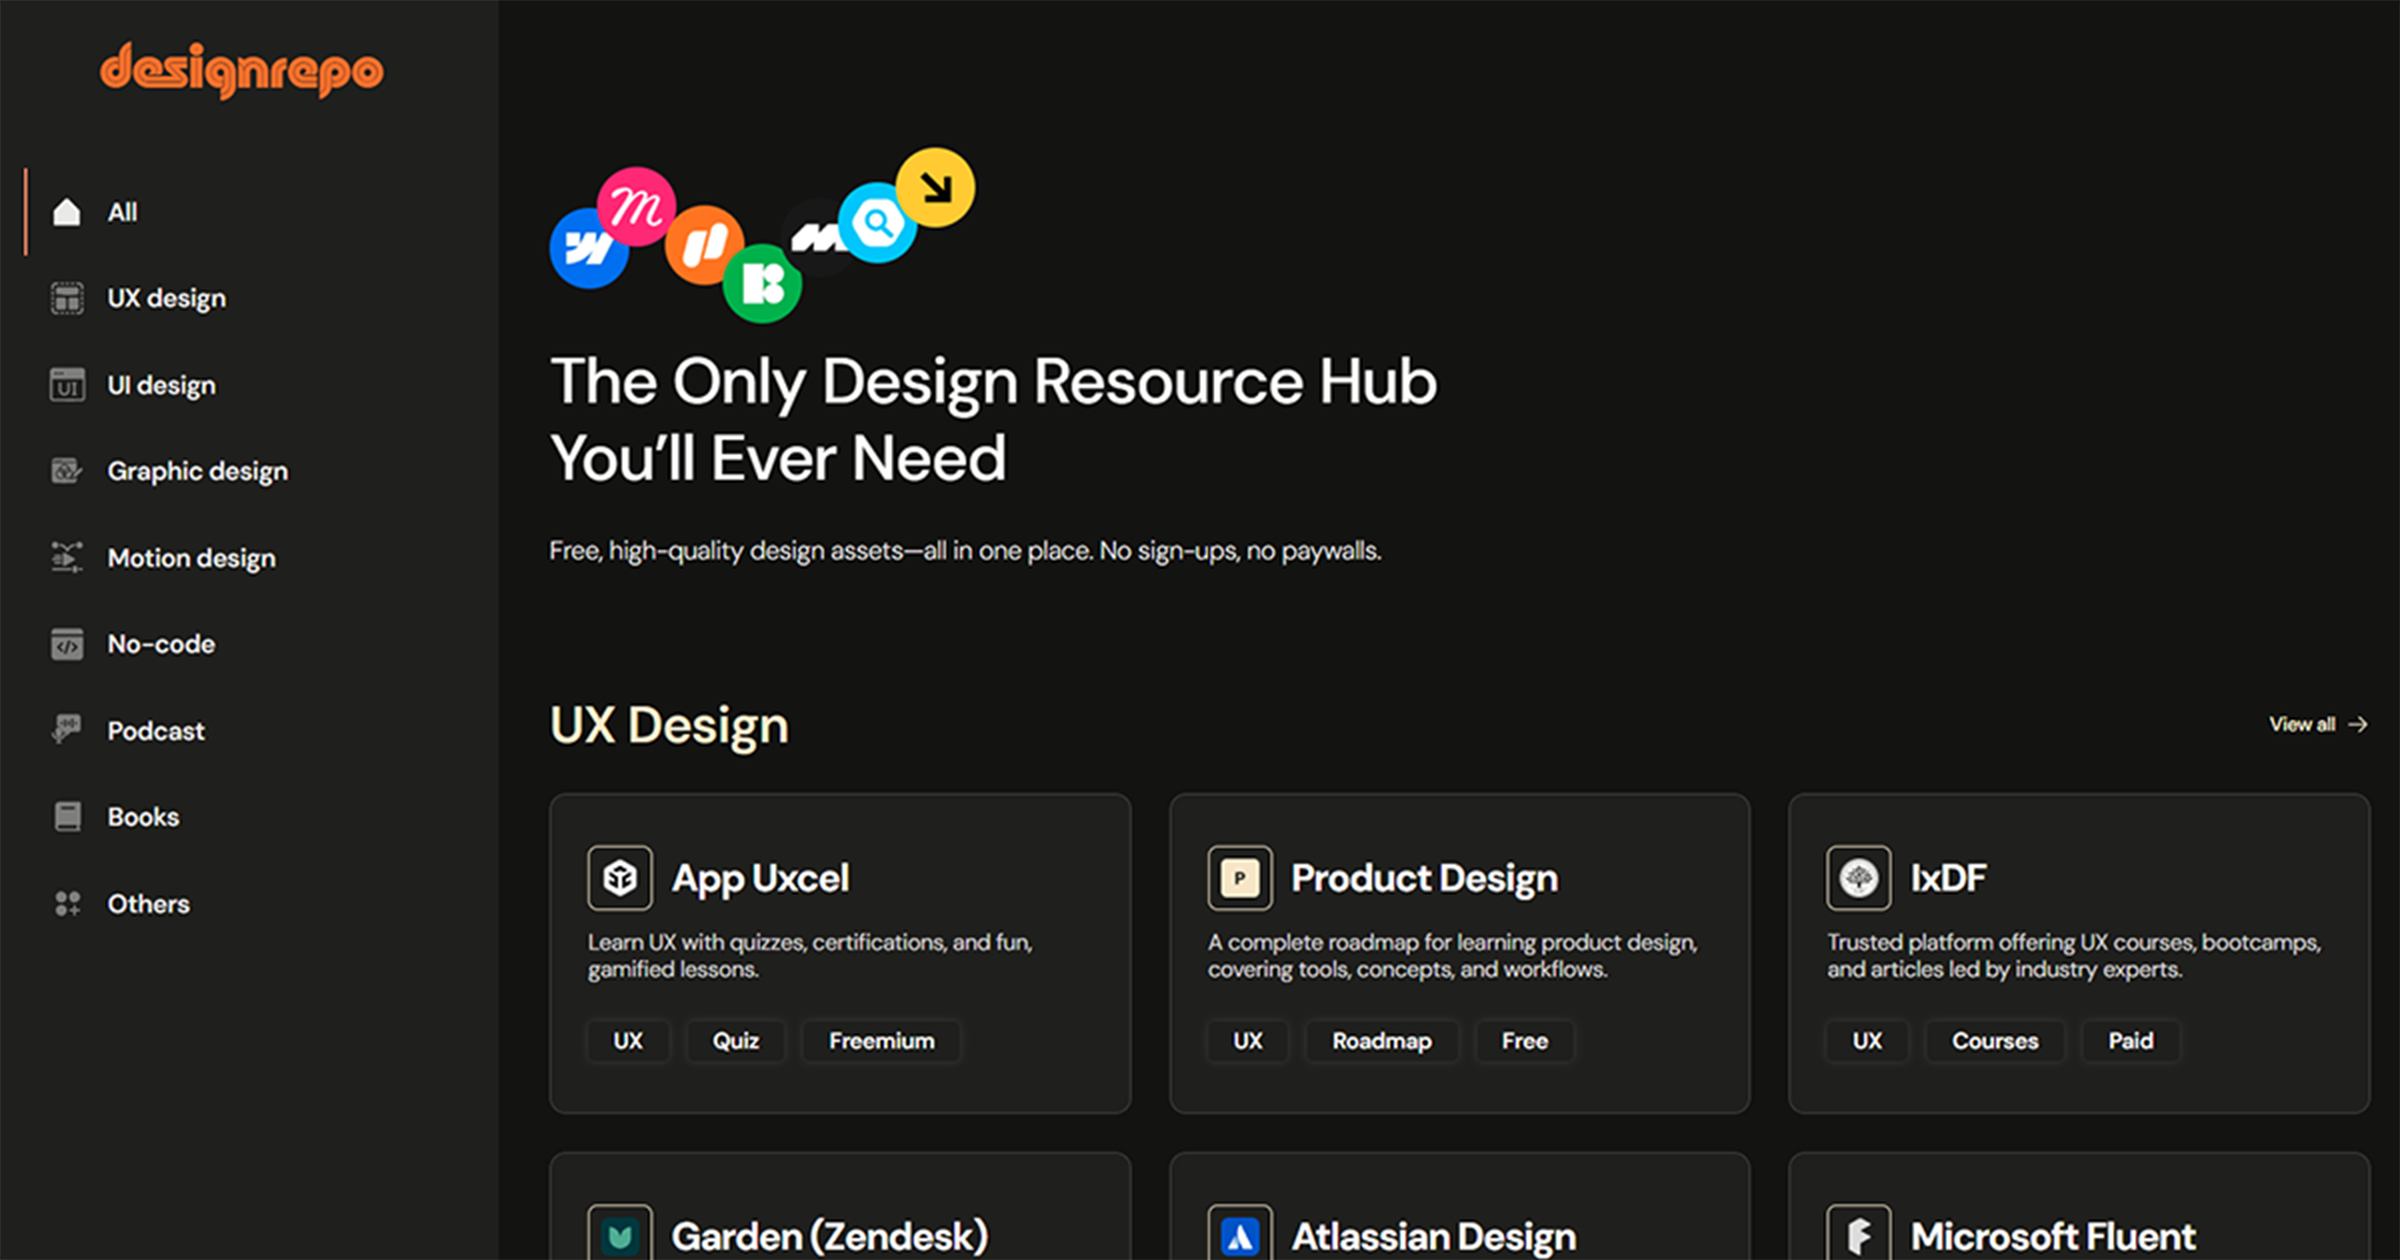
Task: Click the pink m circle icon
Action: point(636,207)
